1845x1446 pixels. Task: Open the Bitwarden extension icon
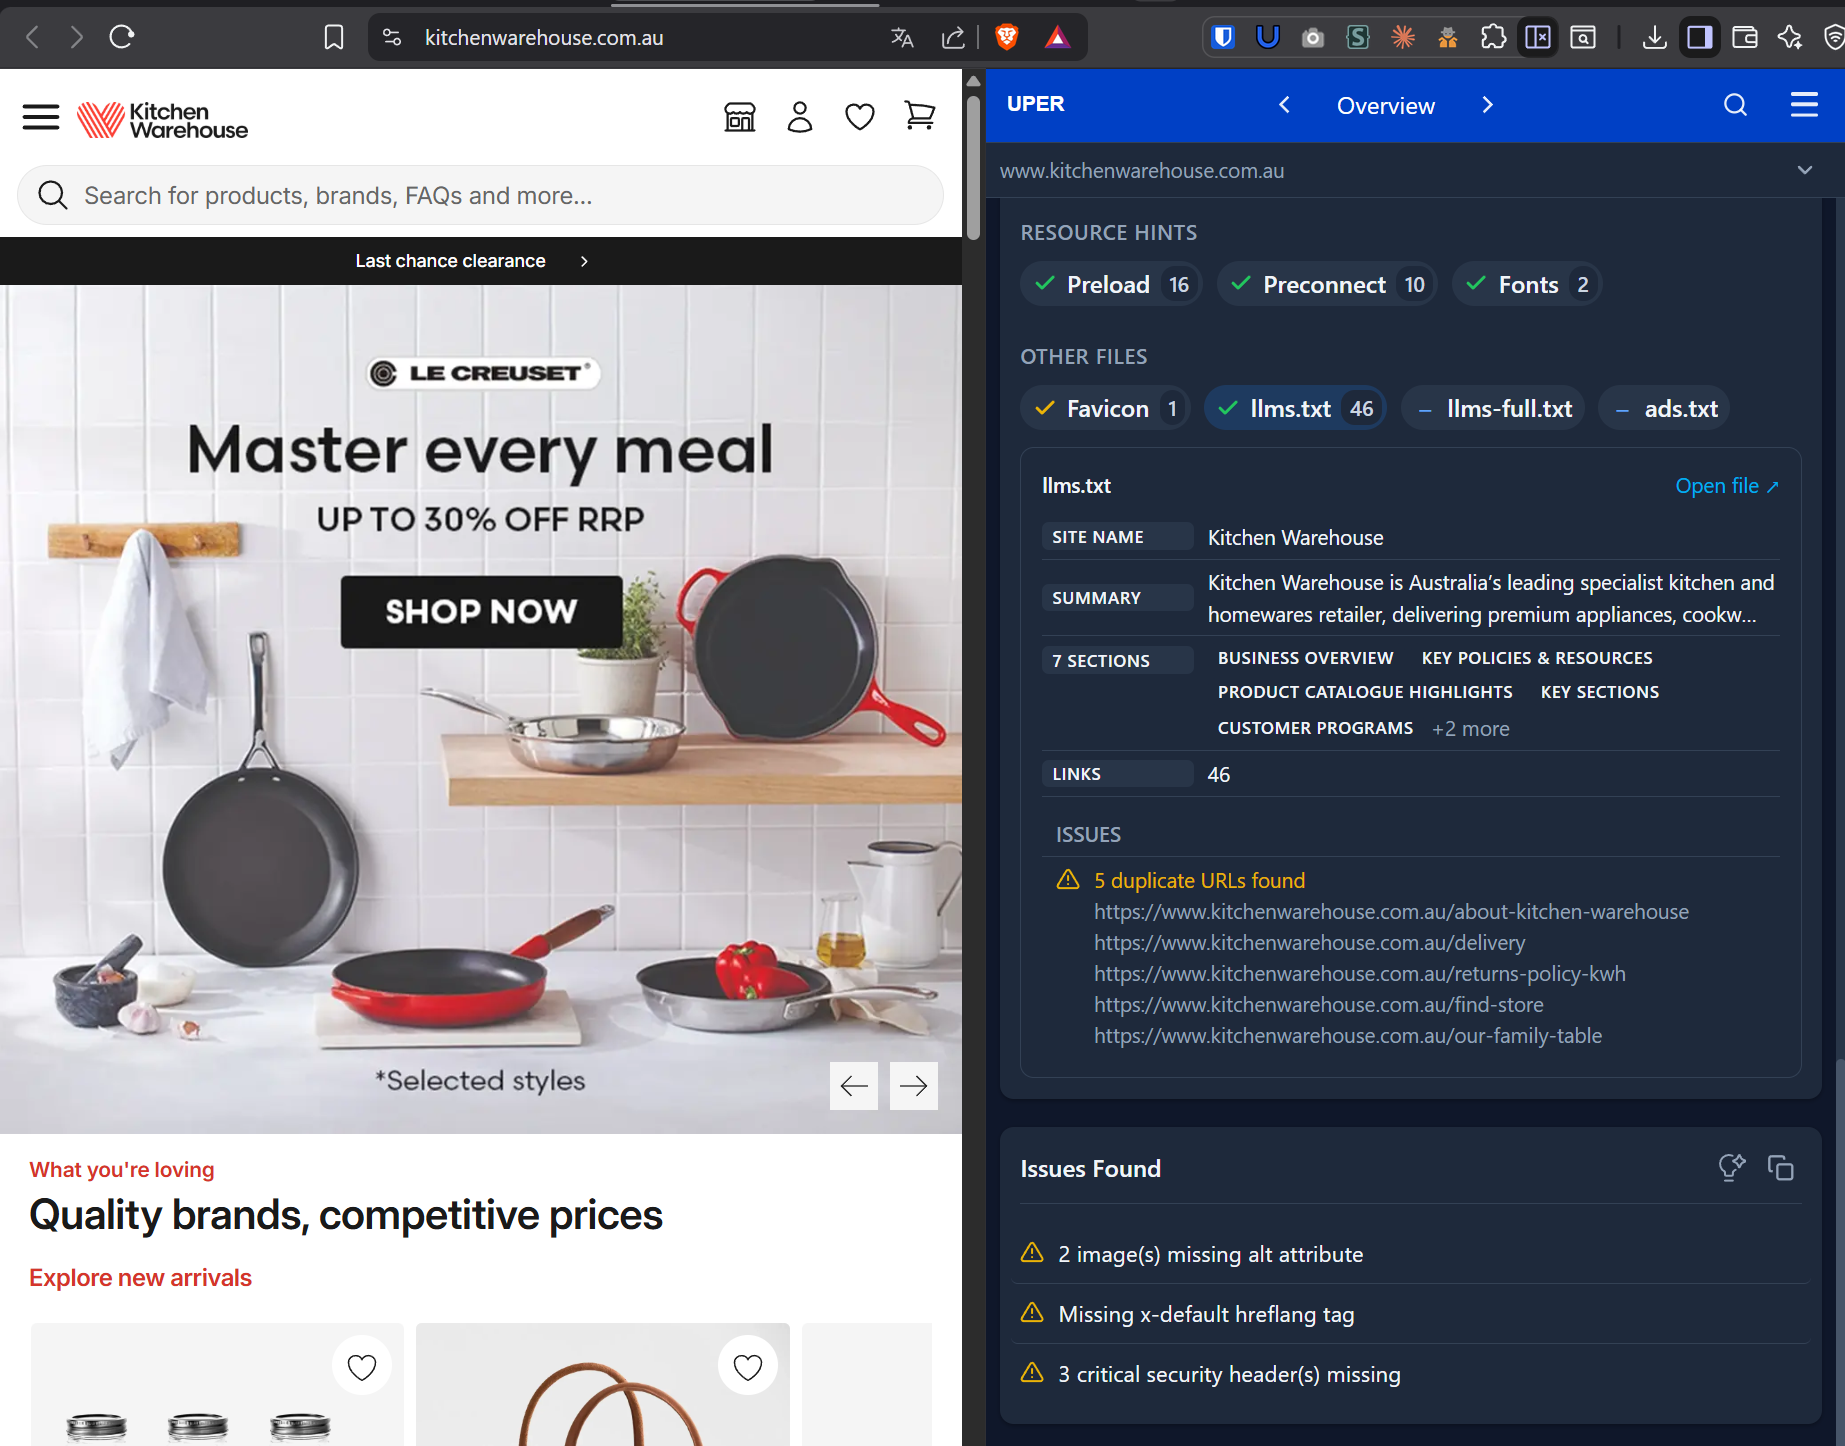click(x=1223, y=37)
